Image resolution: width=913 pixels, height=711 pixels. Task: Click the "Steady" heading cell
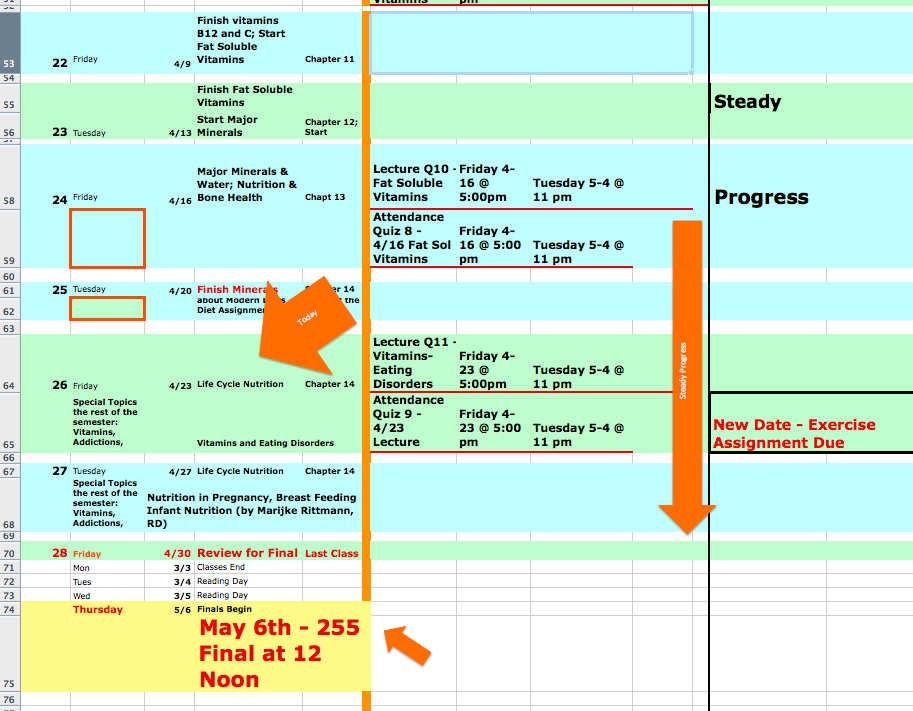[x=748, y=102]
